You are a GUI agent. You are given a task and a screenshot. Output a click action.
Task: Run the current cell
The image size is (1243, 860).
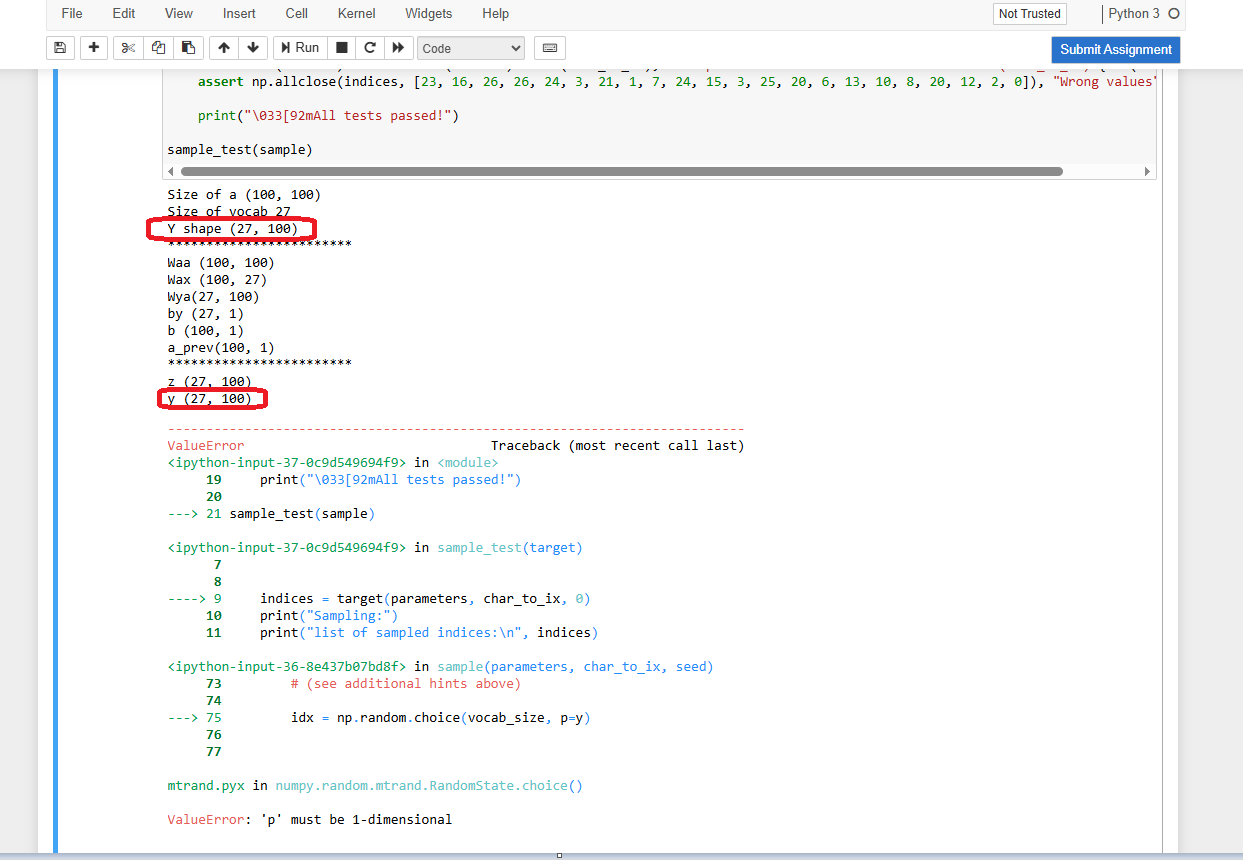pos(299,48)
